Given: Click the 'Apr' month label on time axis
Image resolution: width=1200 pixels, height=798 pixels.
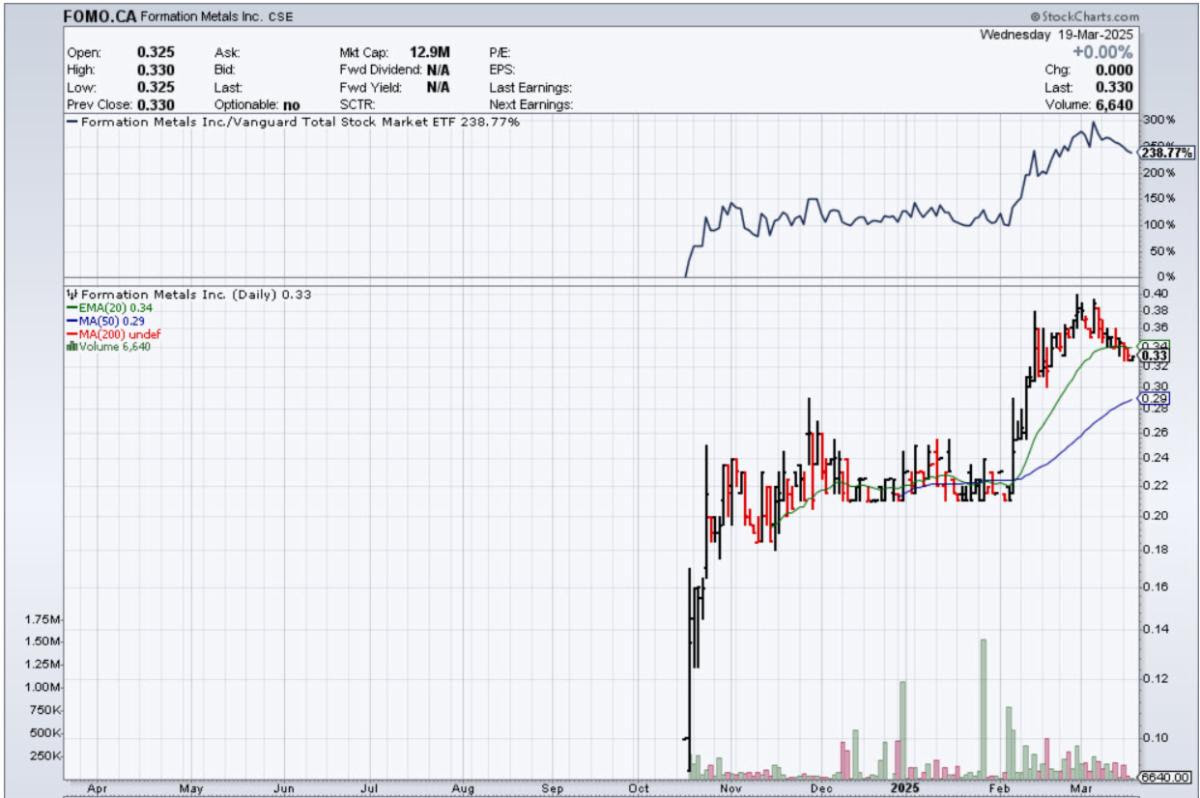Looking at the screenshot, I should 98,788.
